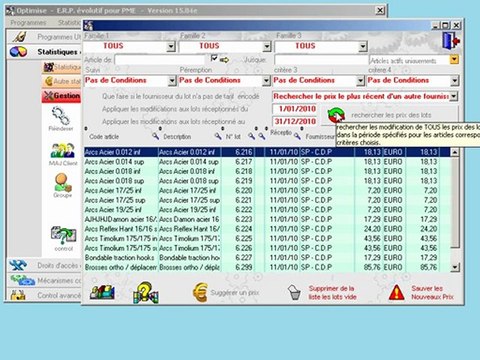Click the trash bin delete empty lots icon
480x360 pixels.
(x=294, y=292)
